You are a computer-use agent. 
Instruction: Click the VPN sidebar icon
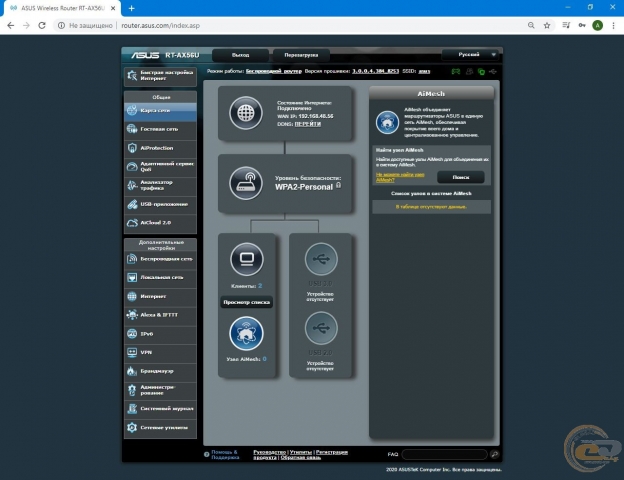click(132, 352)
